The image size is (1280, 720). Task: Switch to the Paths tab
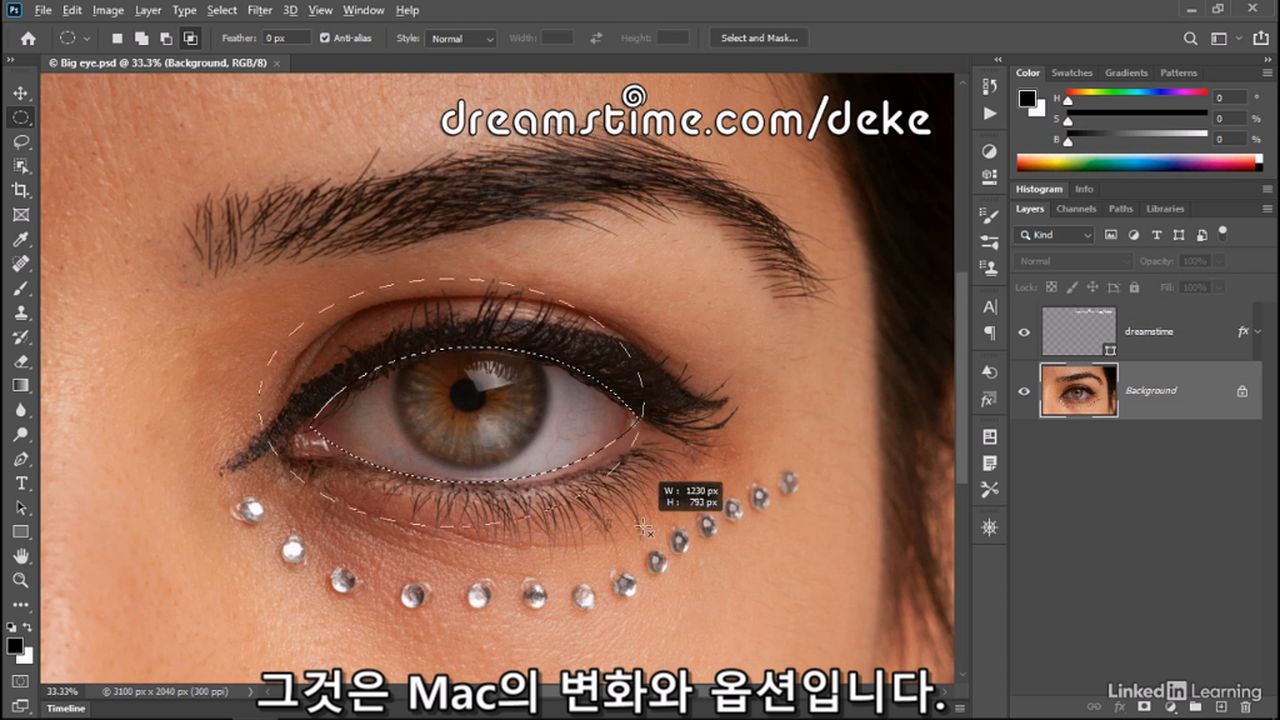click(1121, 209)
